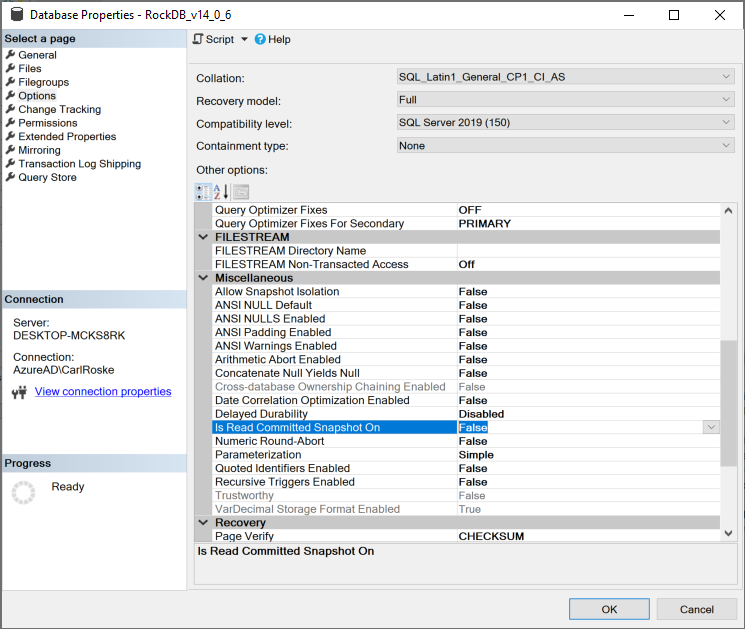
Task: Collapse the Recovery category
Action: click(203, 522)
